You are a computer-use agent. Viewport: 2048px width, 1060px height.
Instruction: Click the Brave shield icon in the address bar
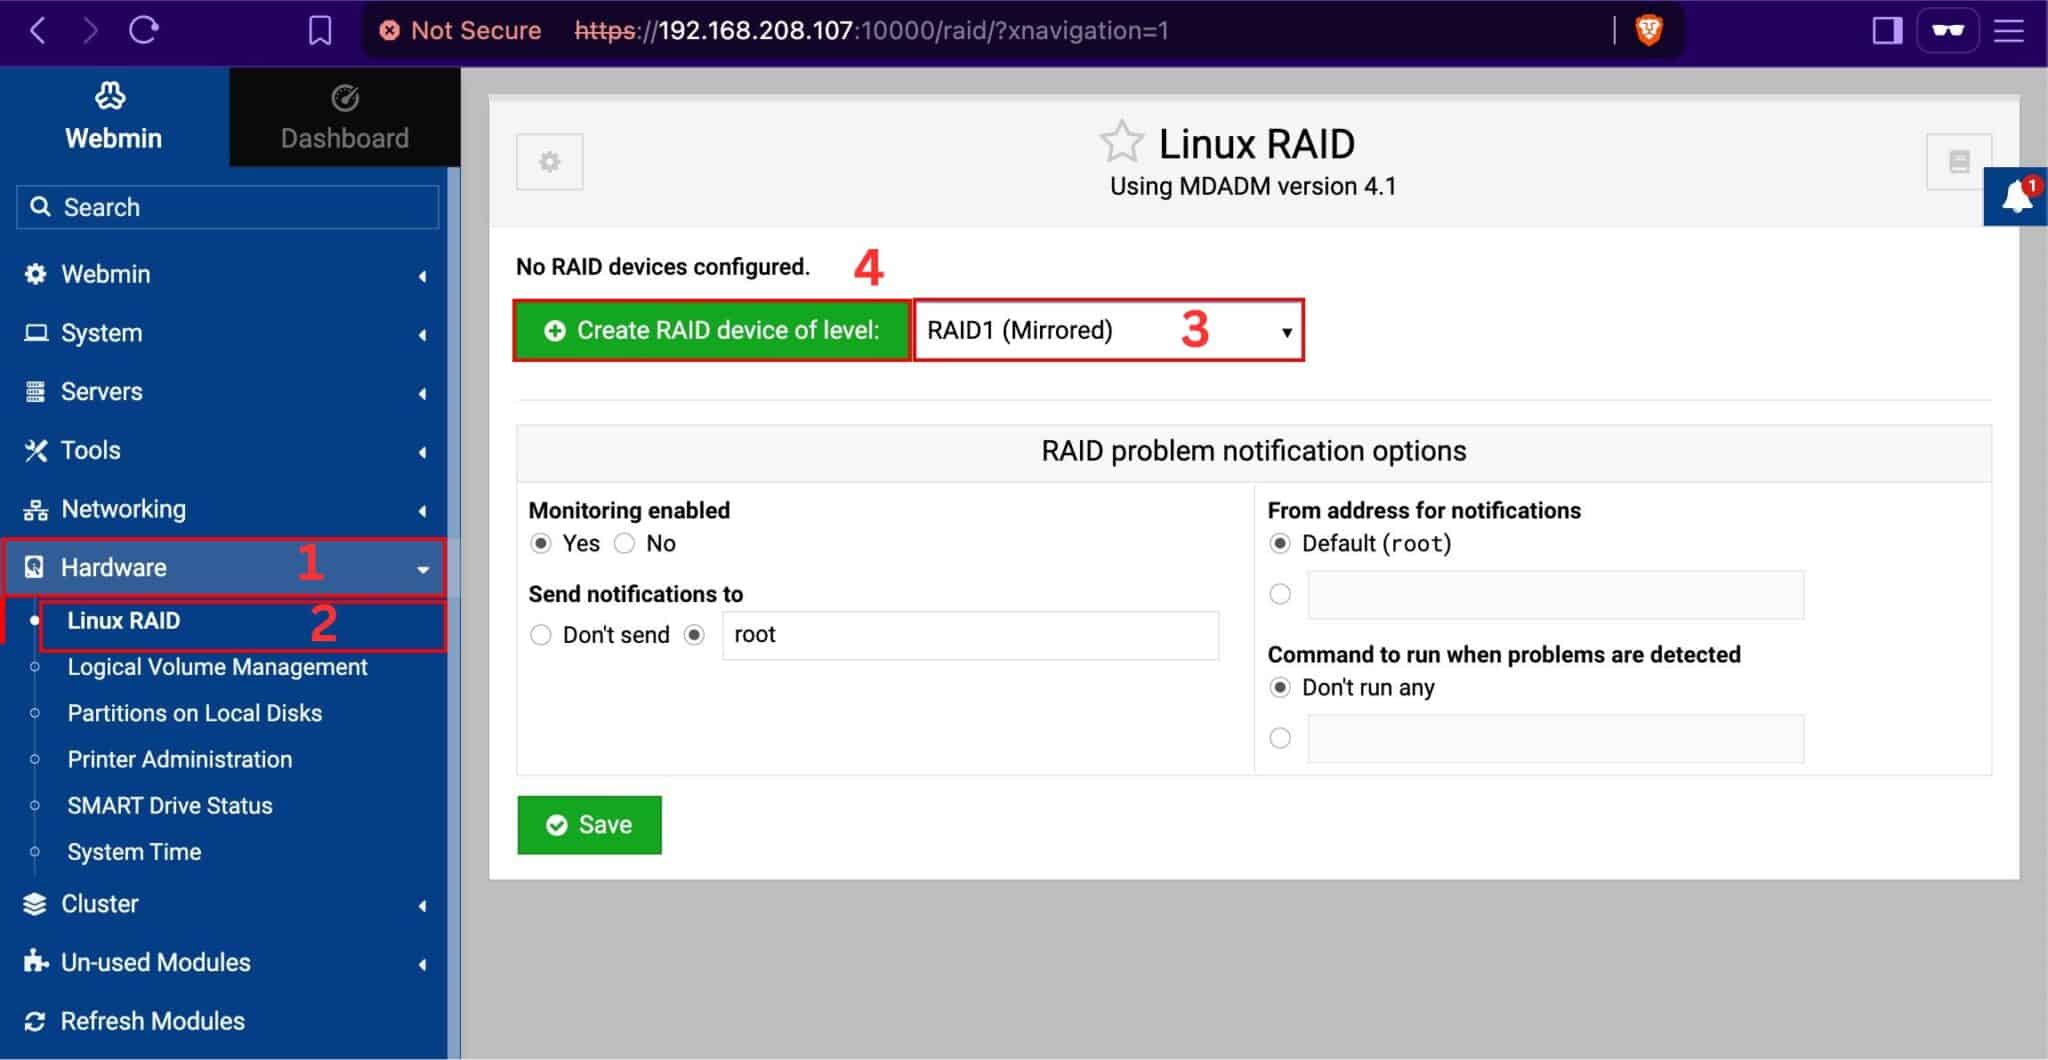tap(1647, 30)
